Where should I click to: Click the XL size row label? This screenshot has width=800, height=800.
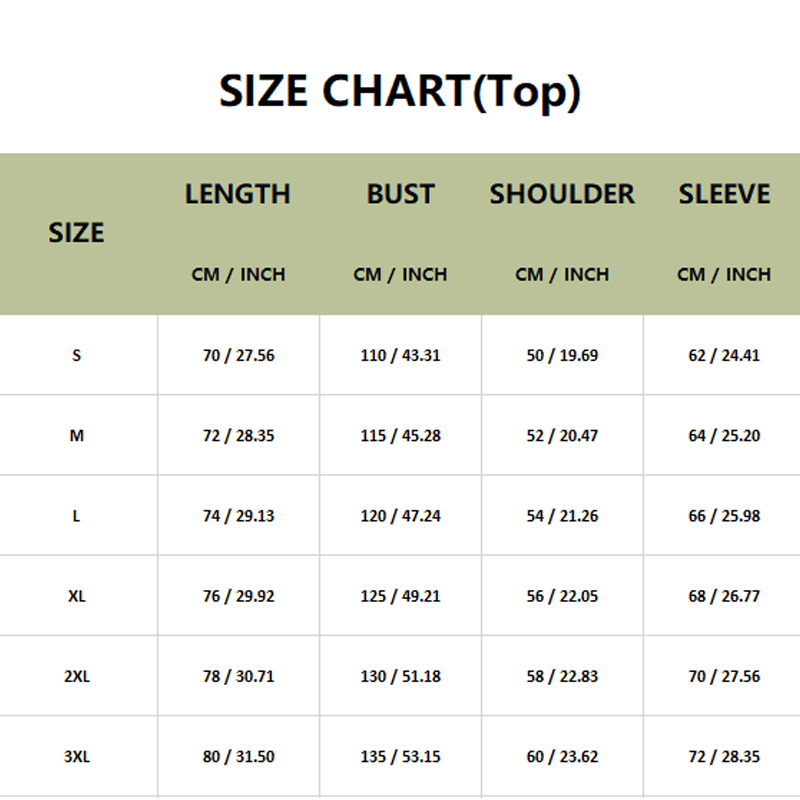click(76, 596)
